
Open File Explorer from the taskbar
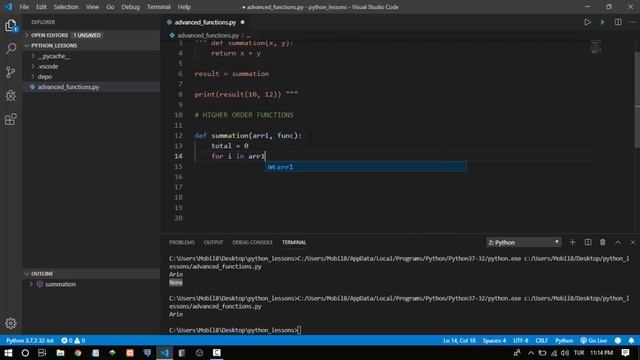pyautogui.click(x=60, y=353)
